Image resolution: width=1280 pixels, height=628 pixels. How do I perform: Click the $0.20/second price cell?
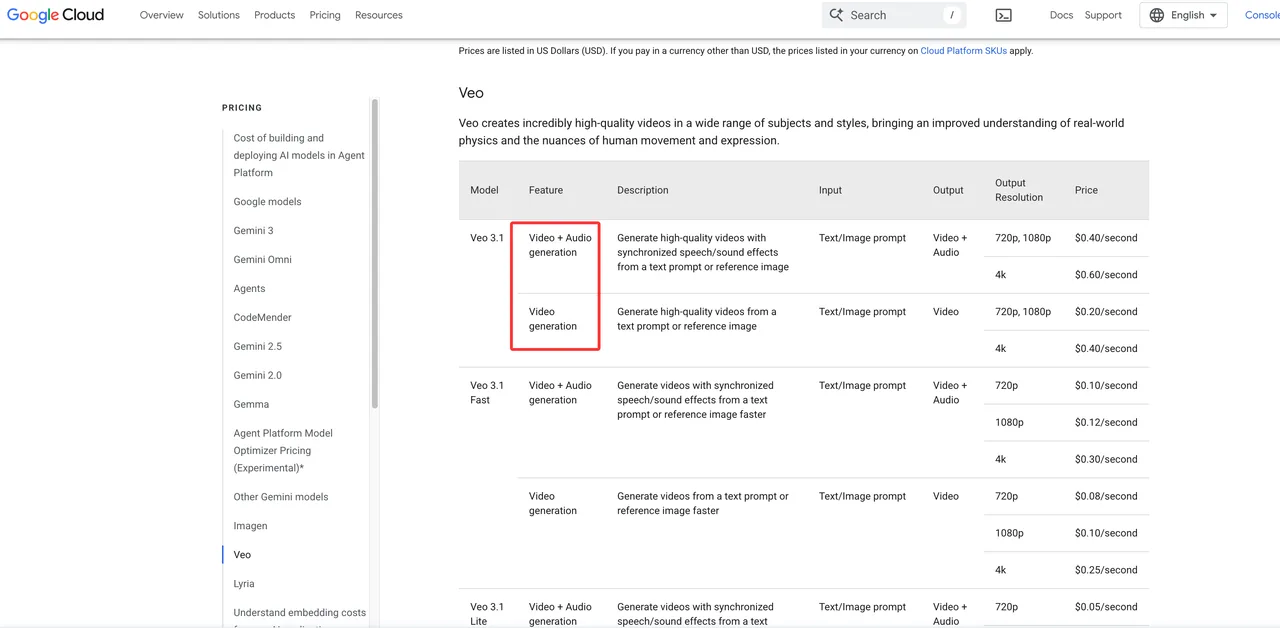(x=1106, y=312)
